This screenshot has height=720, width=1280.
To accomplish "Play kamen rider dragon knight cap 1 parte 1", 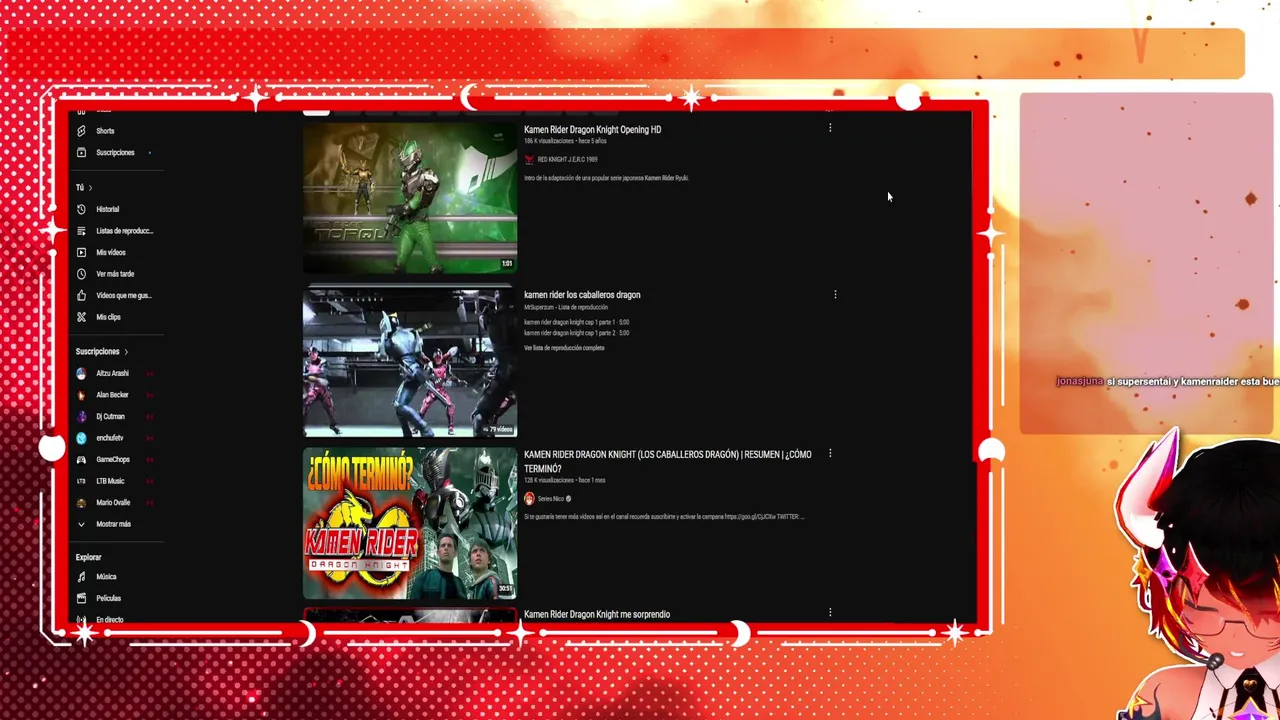I will pyautogui.click(x=576, y=323).
